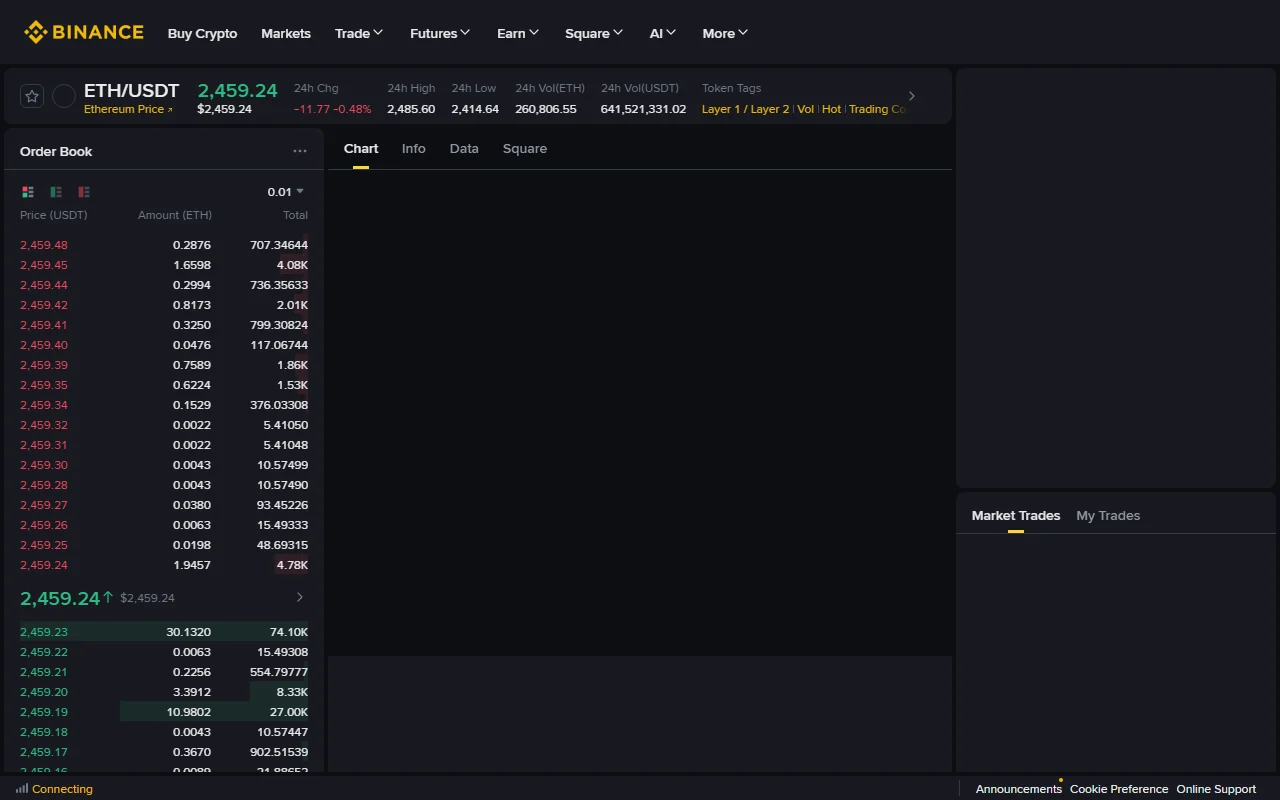Viewport: 1280px width, 800px height.
Task: Click the Vol token tag
Action: [x=806, y=109]
